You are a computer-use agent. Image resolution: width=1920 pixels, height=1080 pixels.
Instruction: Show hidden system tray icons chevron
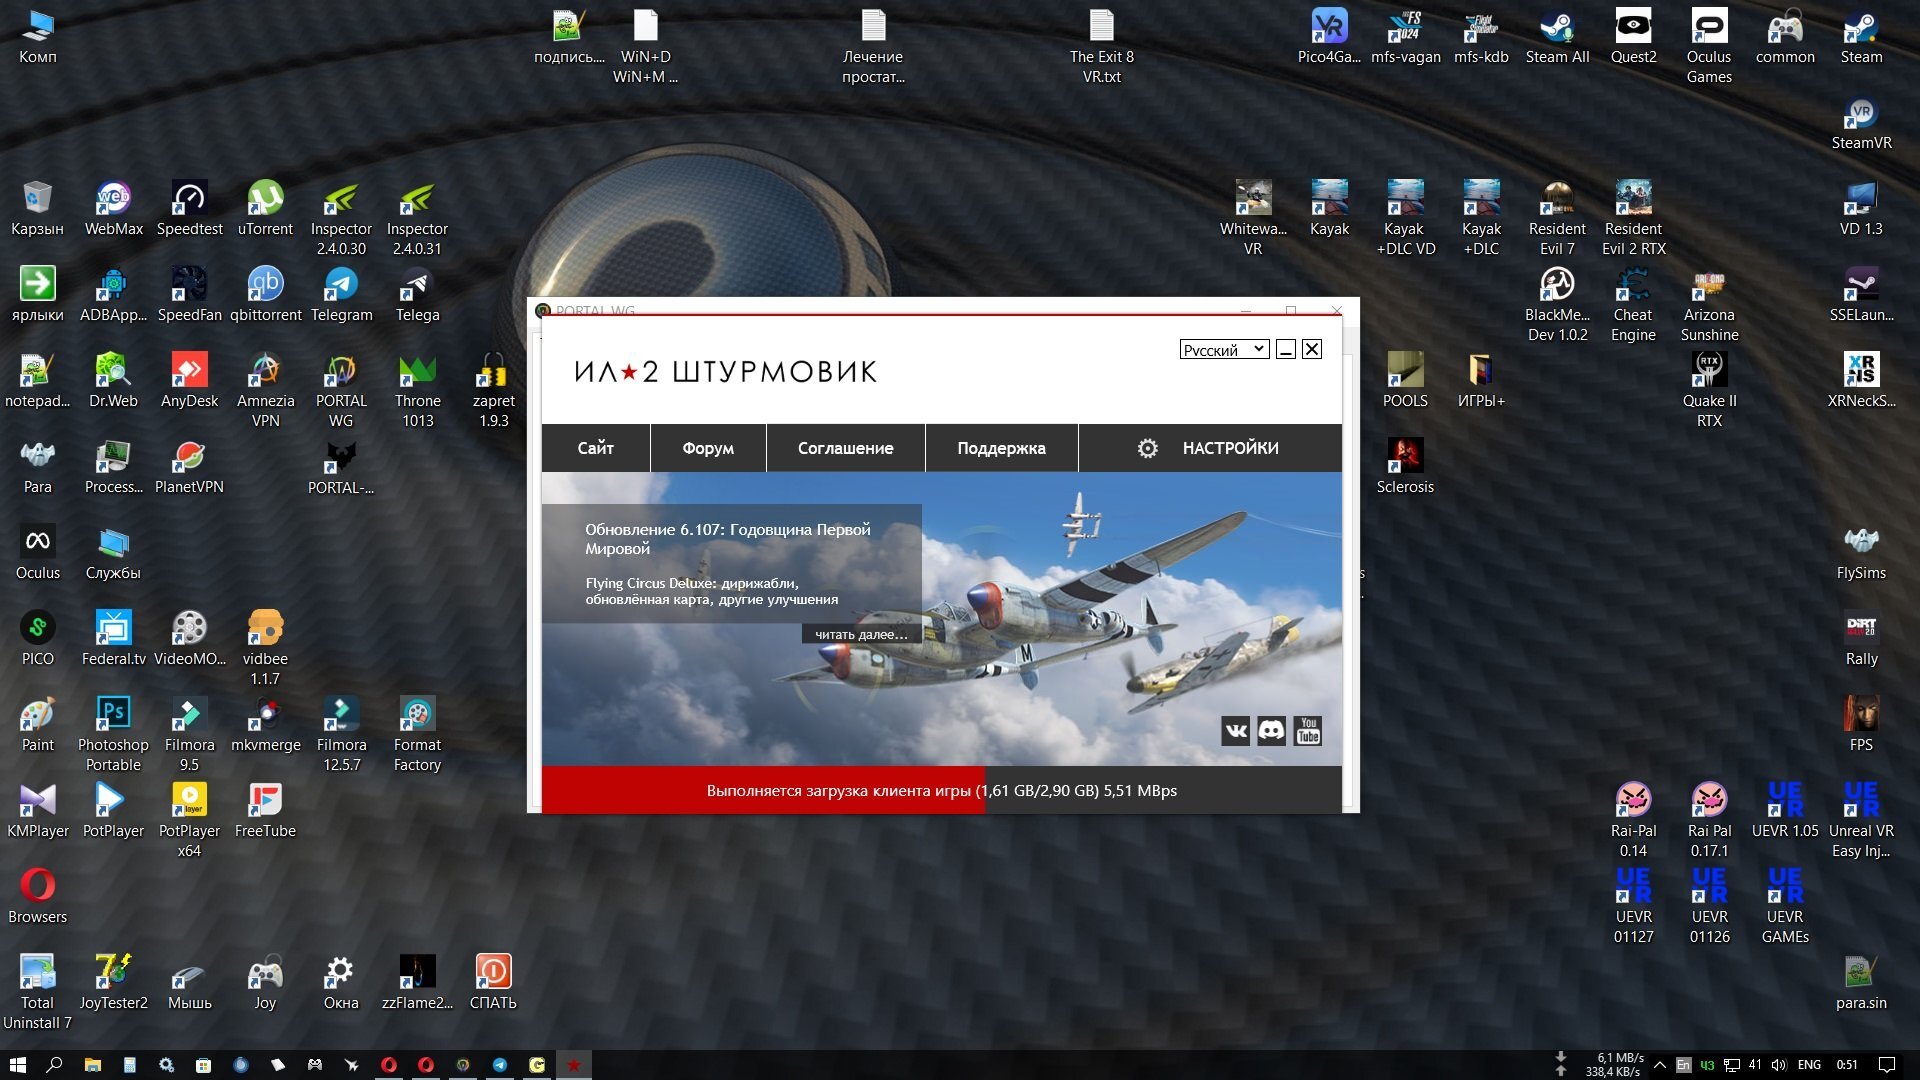[1660, 1065]
